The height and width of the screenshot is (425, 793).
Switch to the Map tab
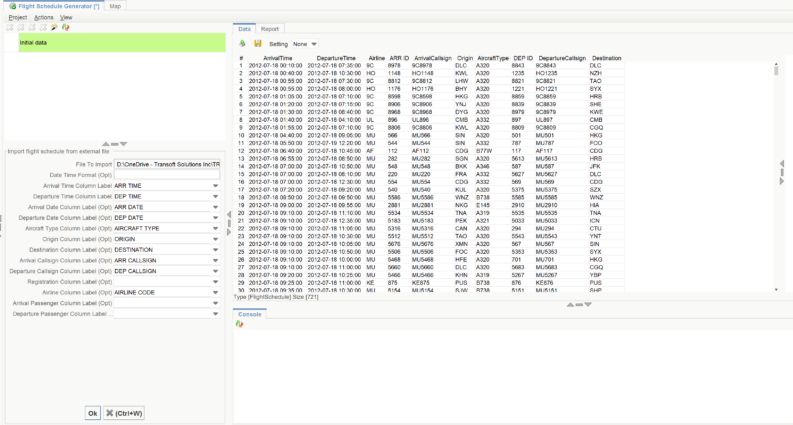tap(116, 6)
